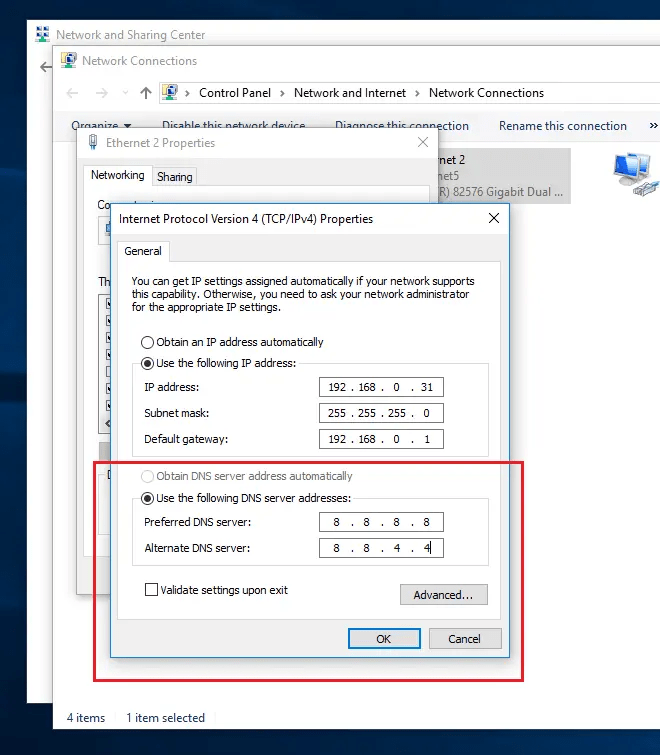Open the Organize dropdown menu
This screenshot has width=660, height=755.
pos(101,126)
